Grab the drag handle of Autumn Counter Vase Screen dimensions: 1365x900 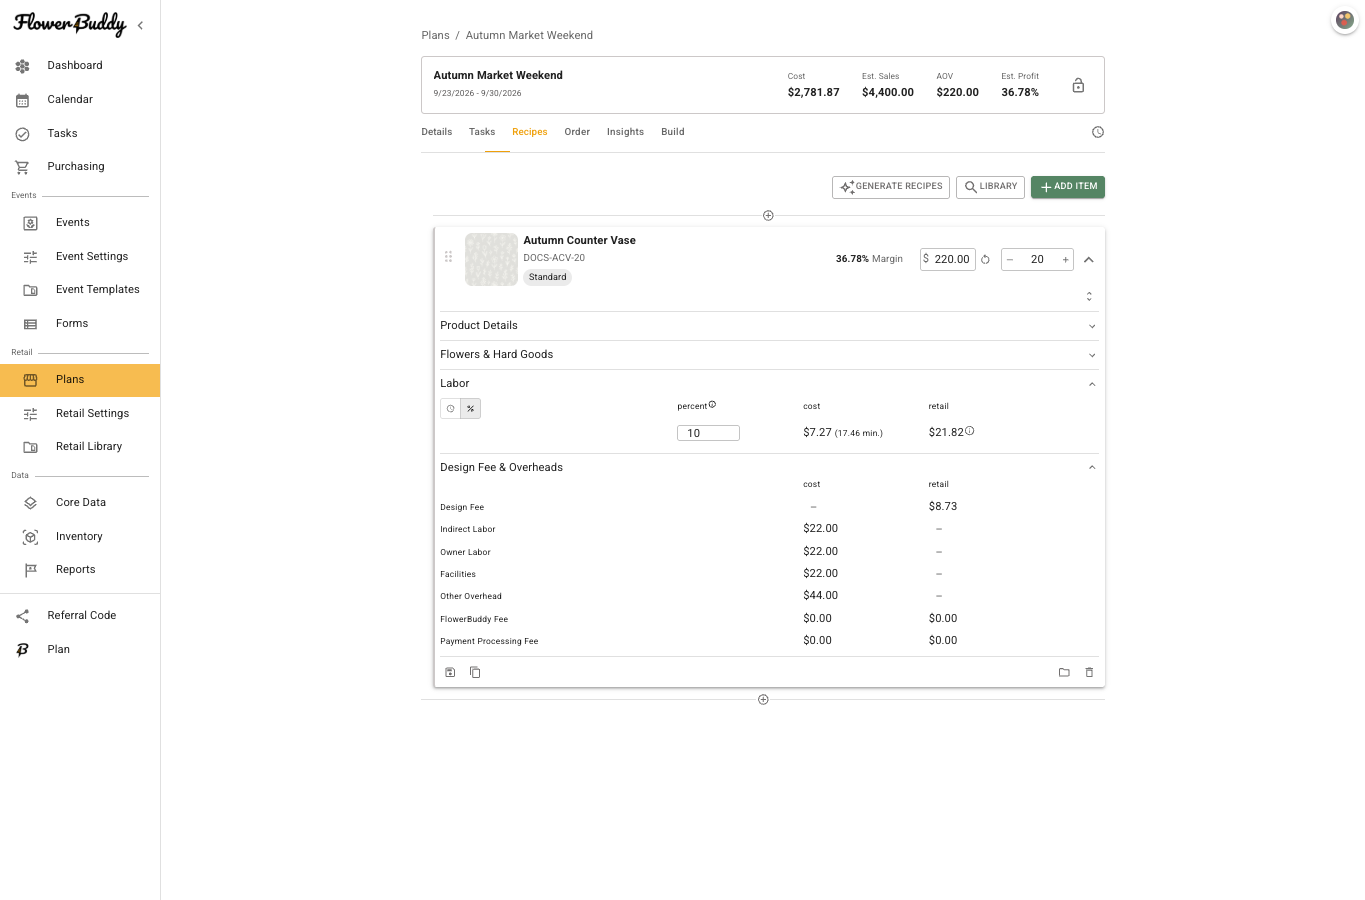(448, 257)
